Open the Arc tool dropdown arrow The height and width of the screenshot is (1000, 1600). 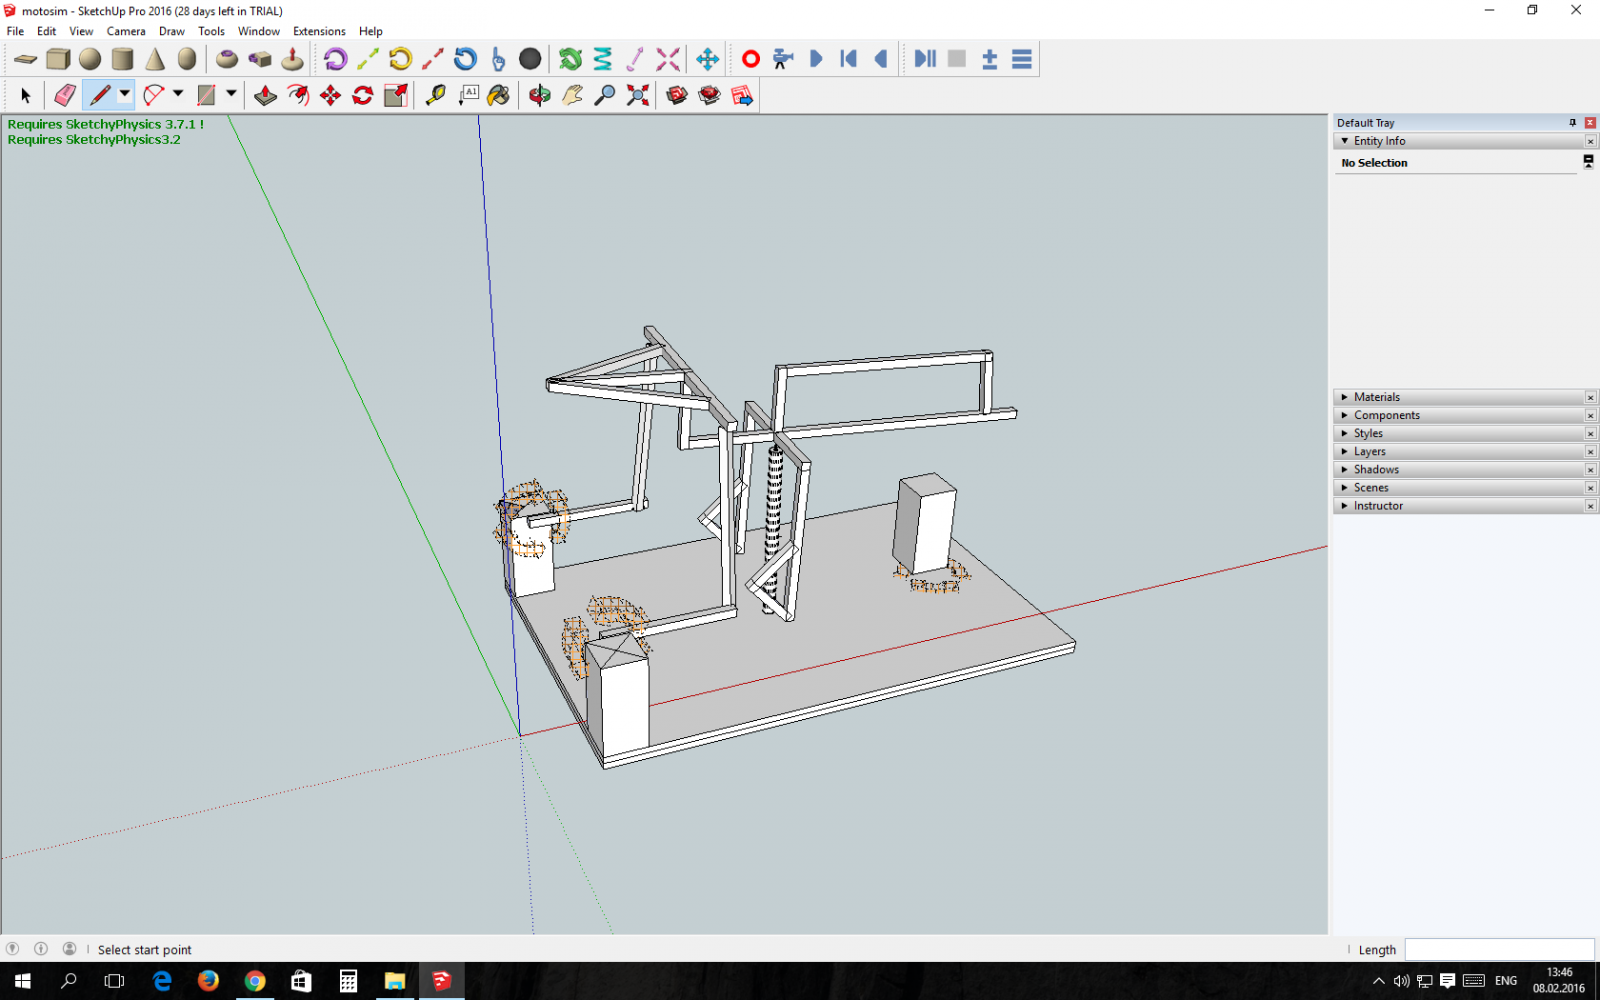point(178,94)
